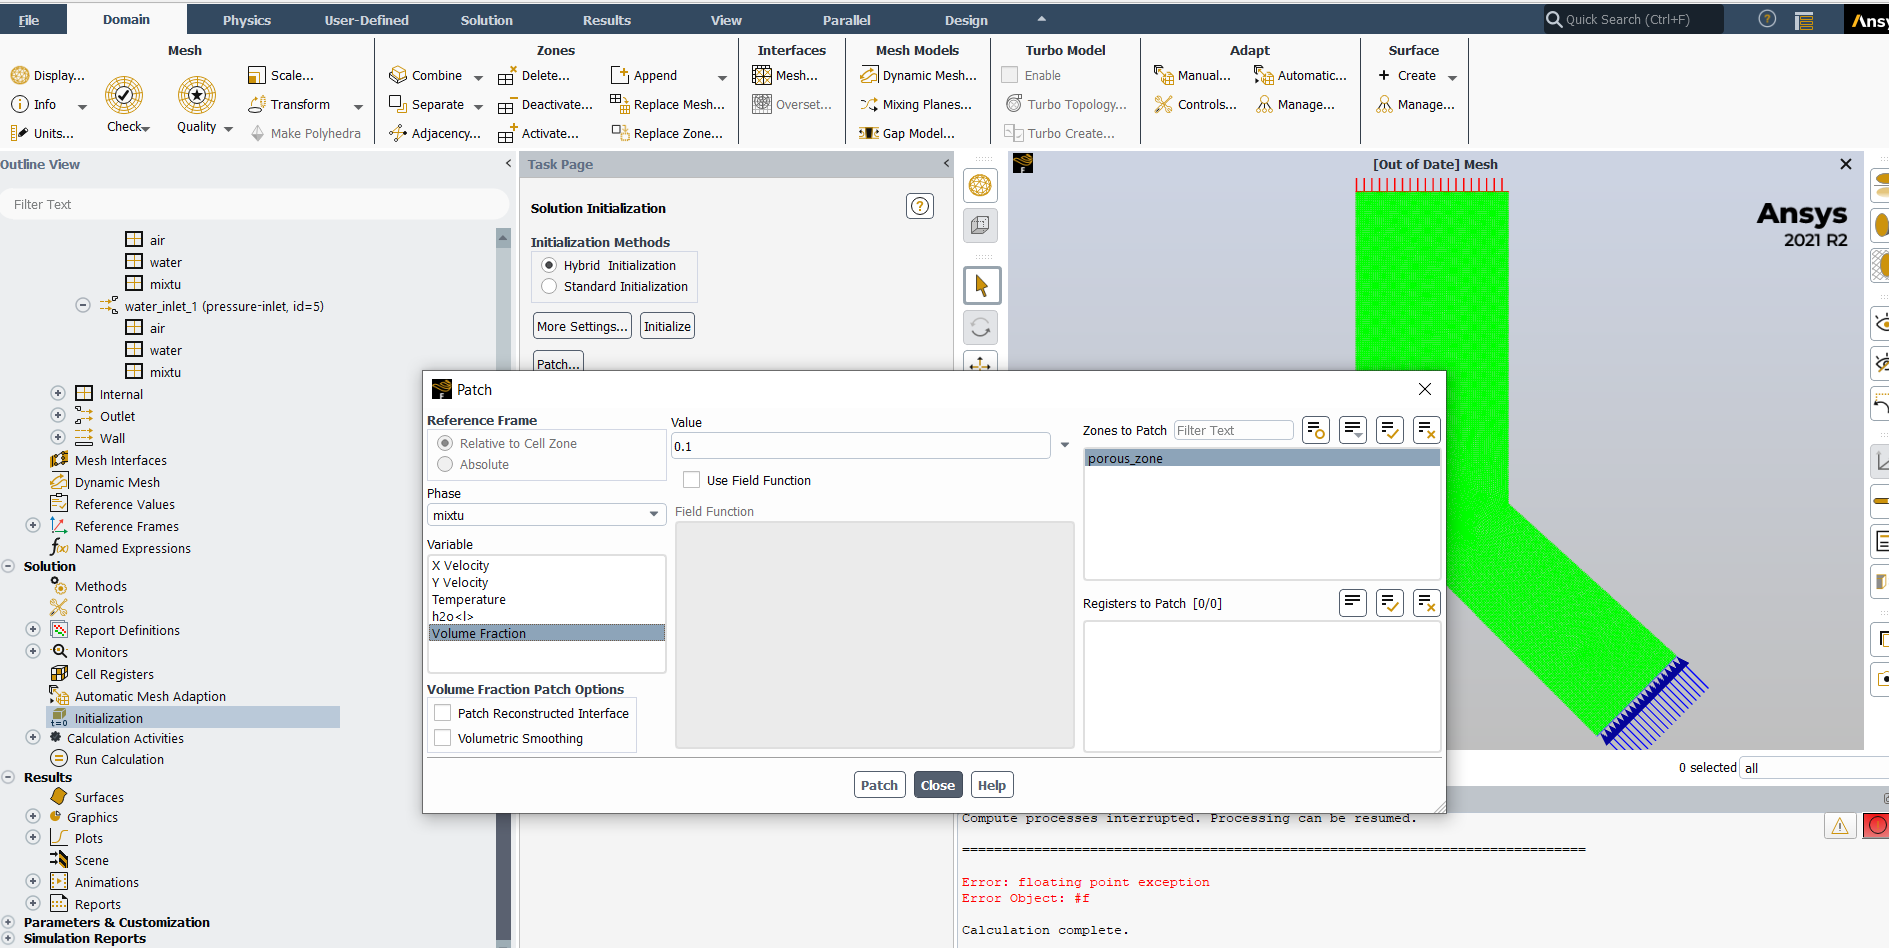Open Units settings
Viewport: 1889px width, 948px height.
click(42, 133)
